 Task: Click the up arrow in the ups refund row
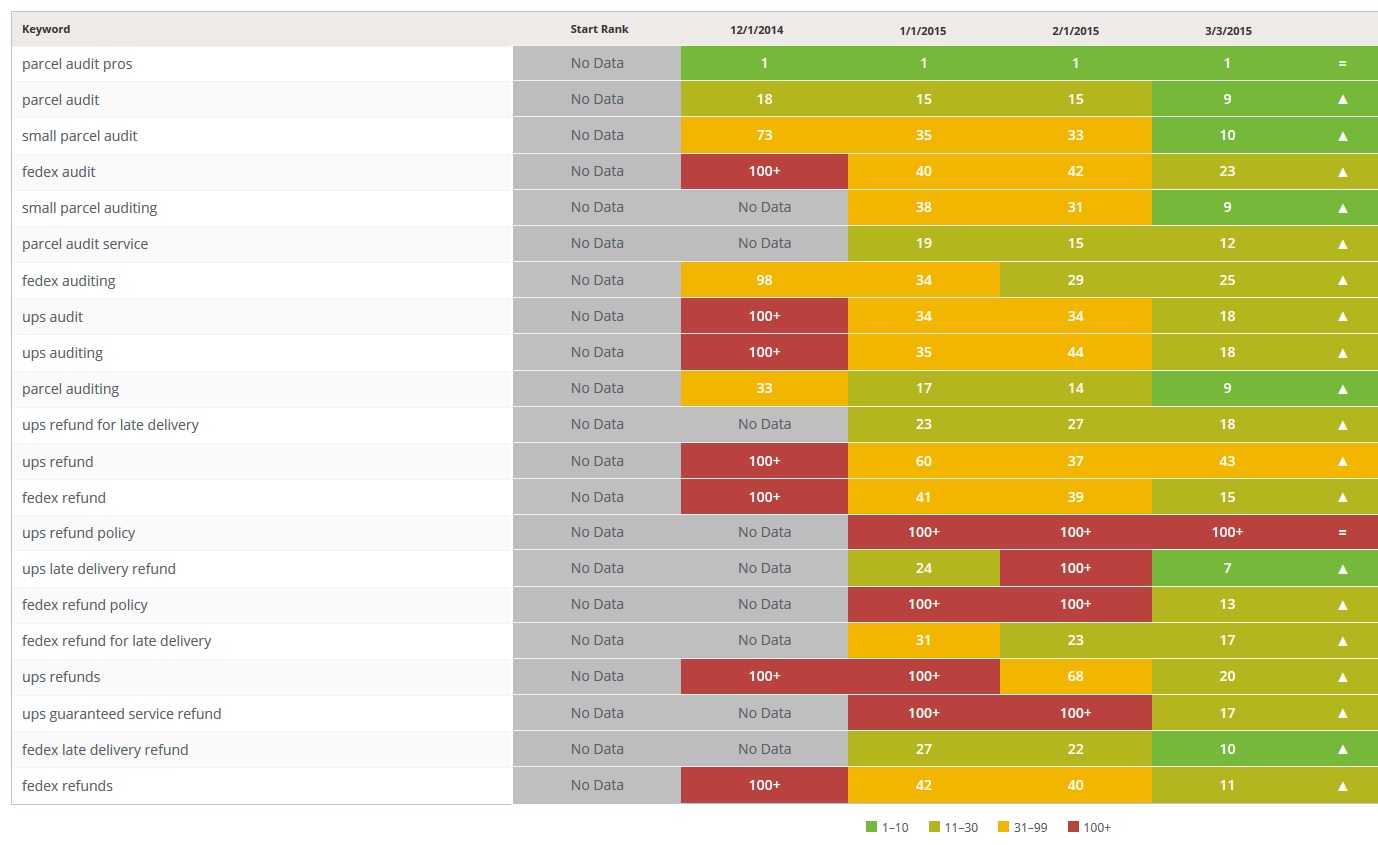coord(1342,461)
